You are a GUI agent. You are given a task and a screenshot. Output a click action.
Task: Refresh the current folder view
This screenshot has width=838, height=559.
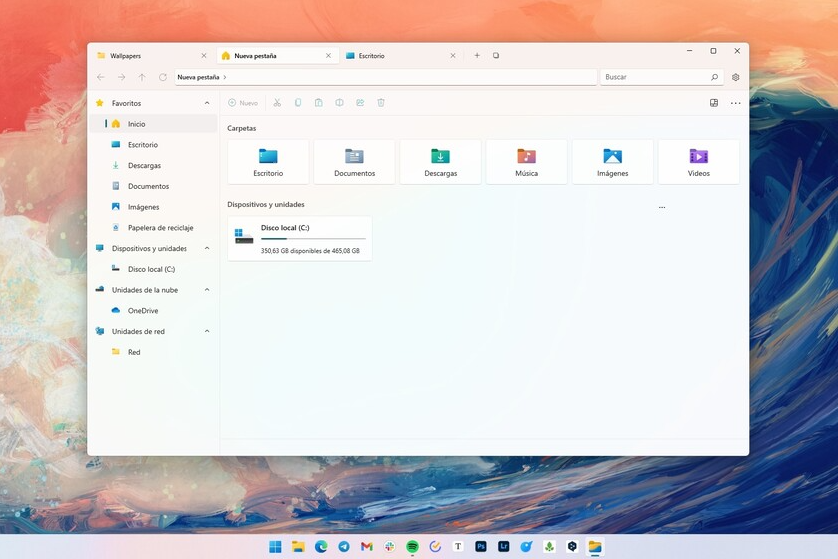coord(162,77)
